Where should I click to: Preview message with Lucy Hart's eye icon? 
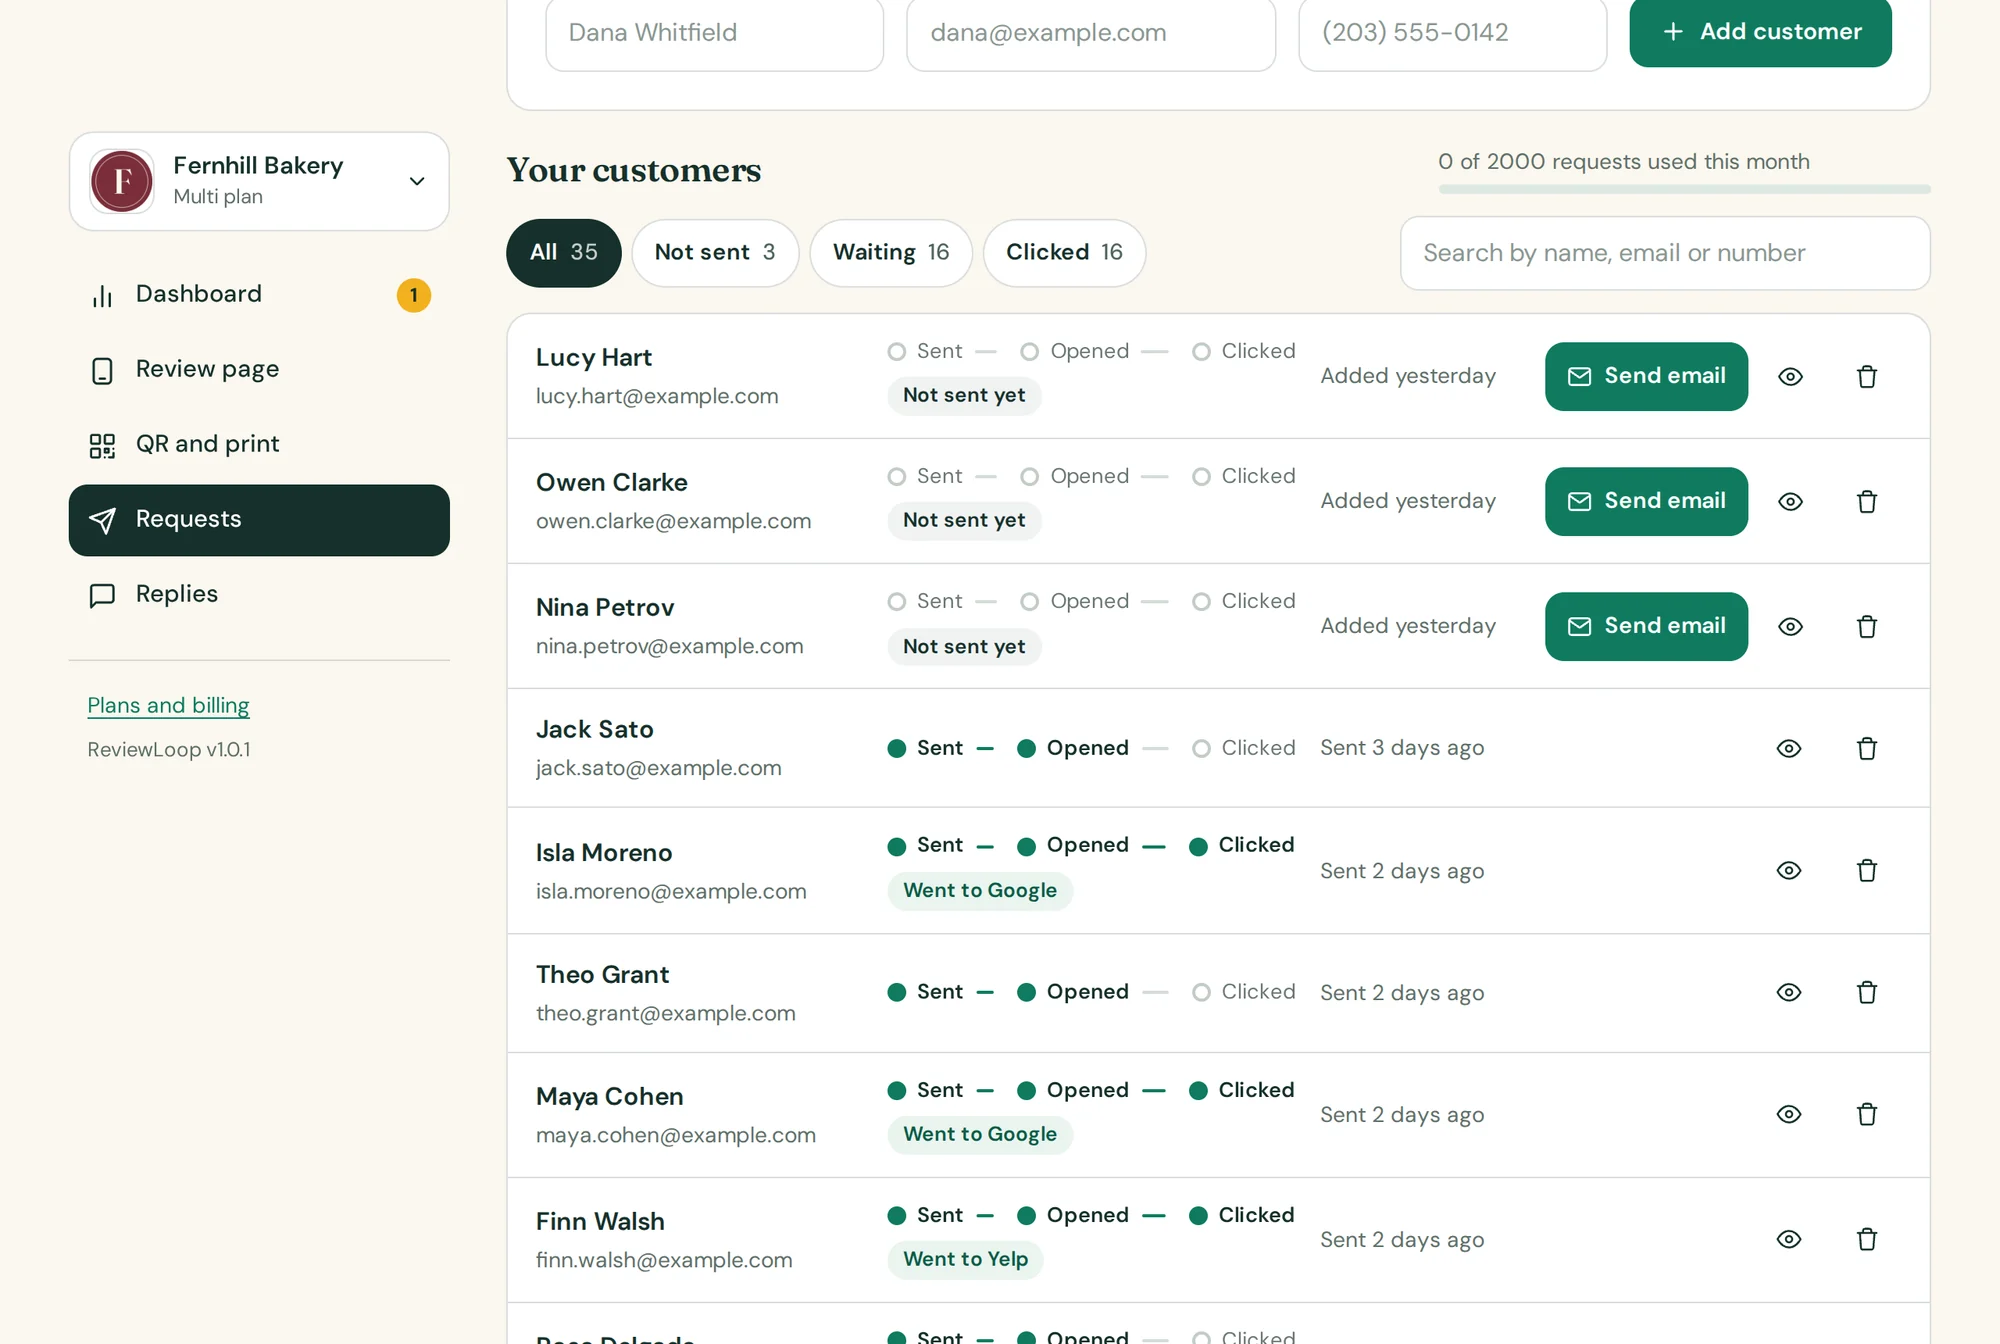click(1790, 377)
